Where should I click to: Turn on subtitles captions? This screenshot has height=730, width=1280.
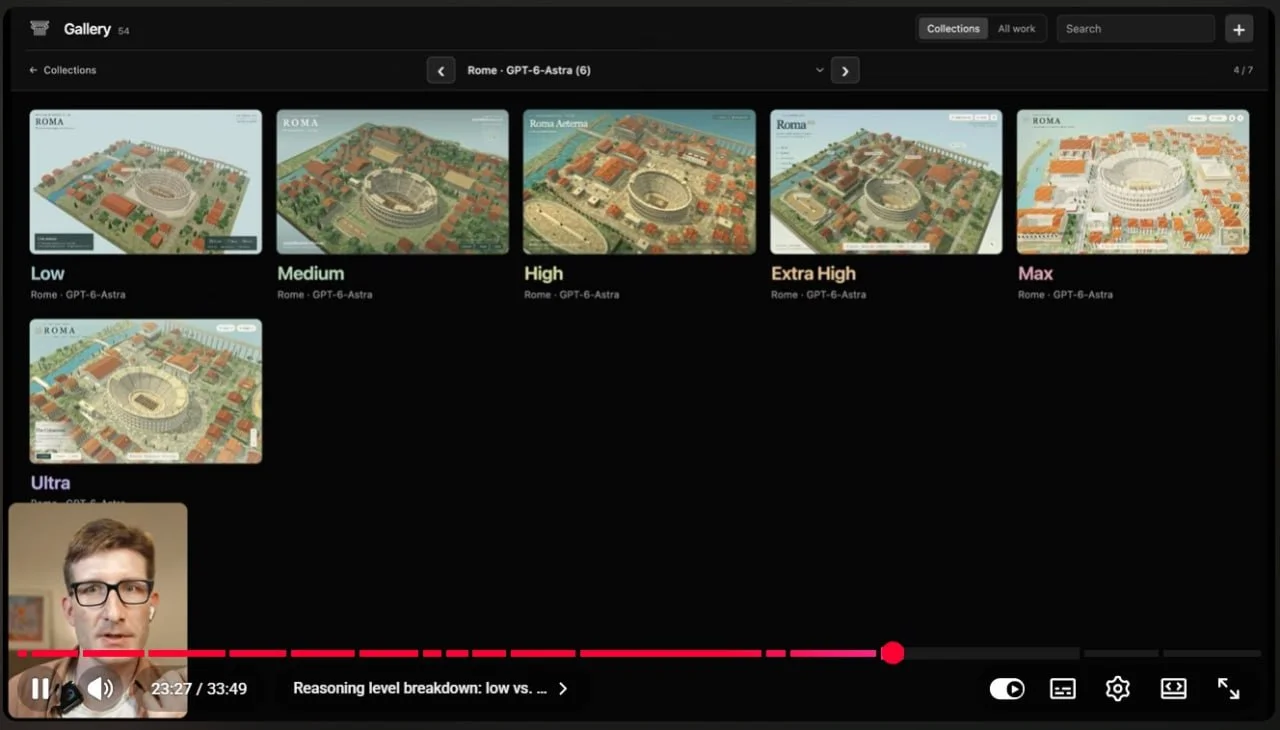[x=1063, y=688]
